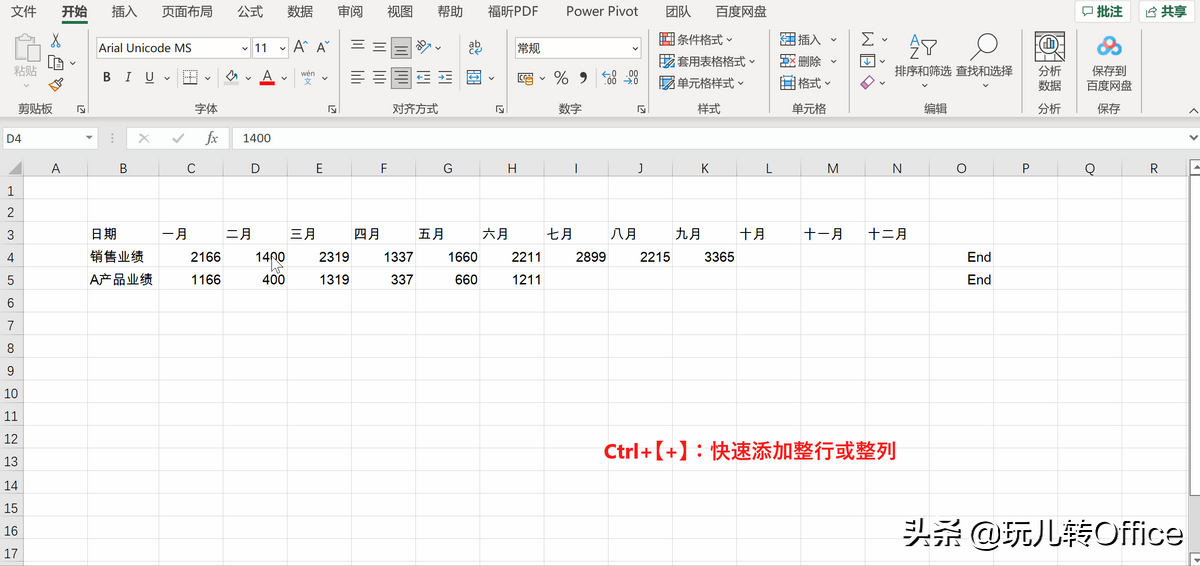1200x566 pixels.
Task: Open 排序和筛选 sort and filter
Action: [x=923, y=61]
